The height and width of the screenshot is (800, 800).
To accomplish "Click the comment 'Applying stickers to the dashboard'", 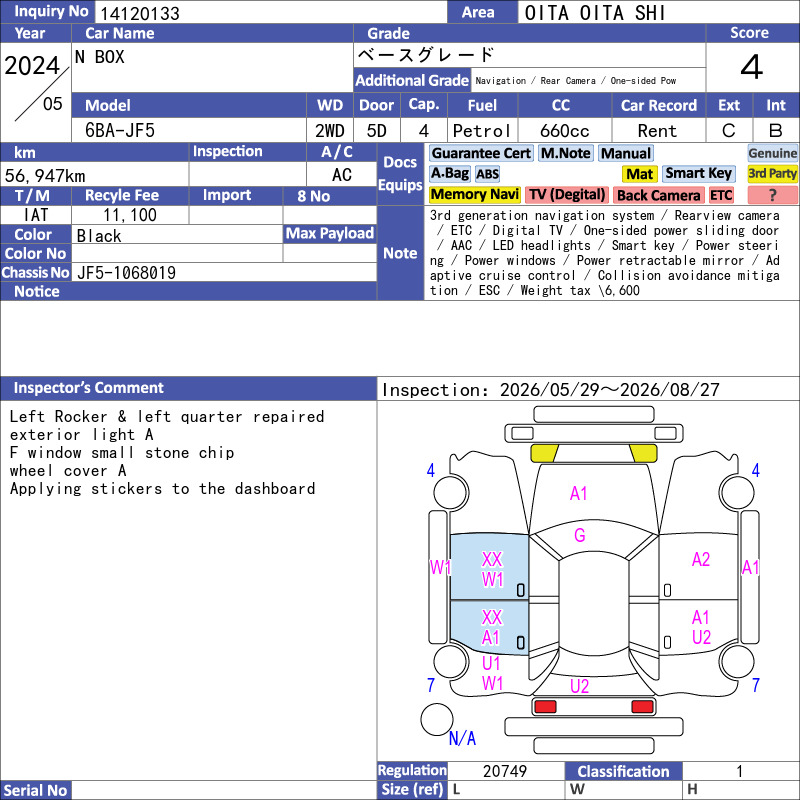I will (x=162, y=489).
